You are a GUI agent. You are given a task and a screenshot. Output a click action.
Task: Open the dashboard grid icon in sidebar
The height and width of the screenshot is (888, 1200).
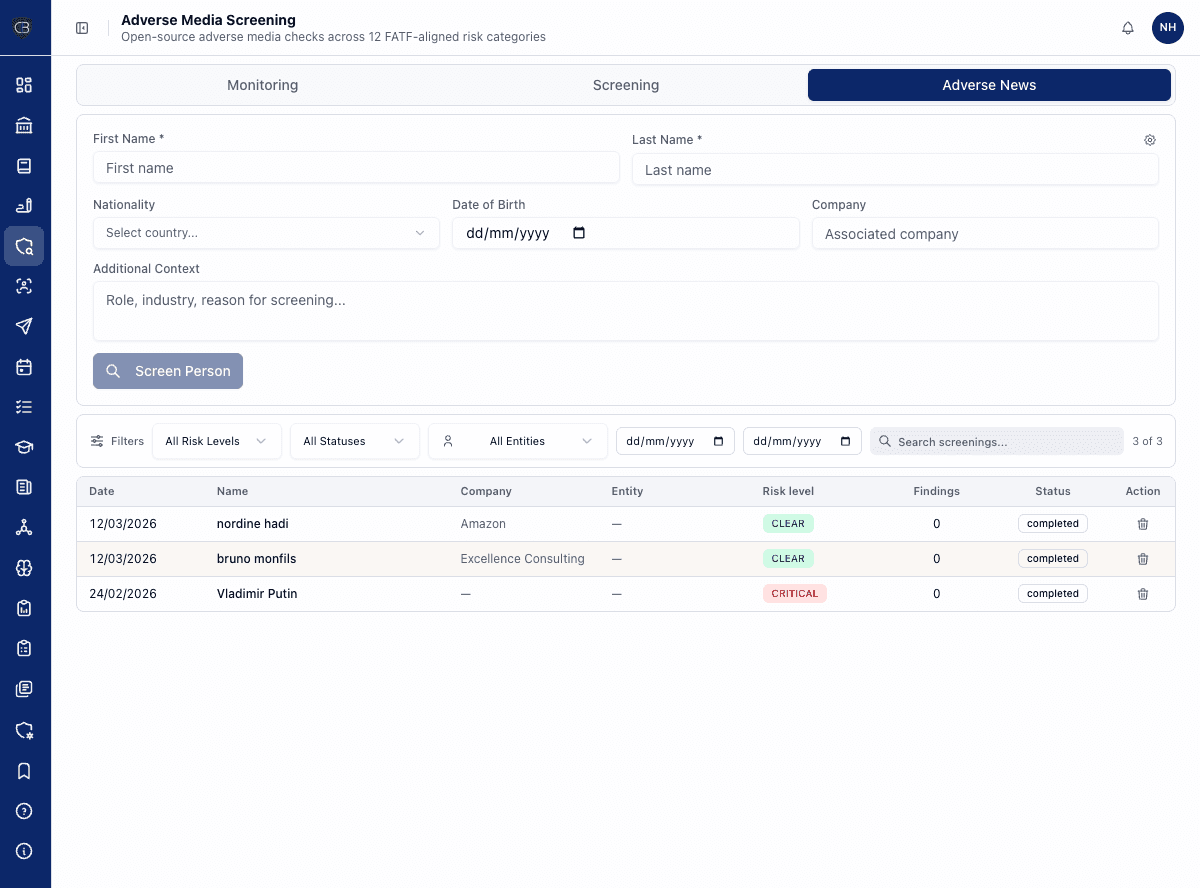tap(24, 85)
